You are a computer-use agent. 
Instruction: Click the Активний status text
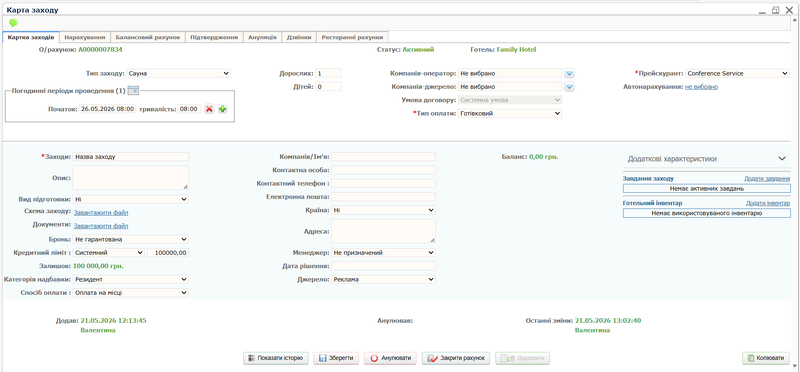418,49
